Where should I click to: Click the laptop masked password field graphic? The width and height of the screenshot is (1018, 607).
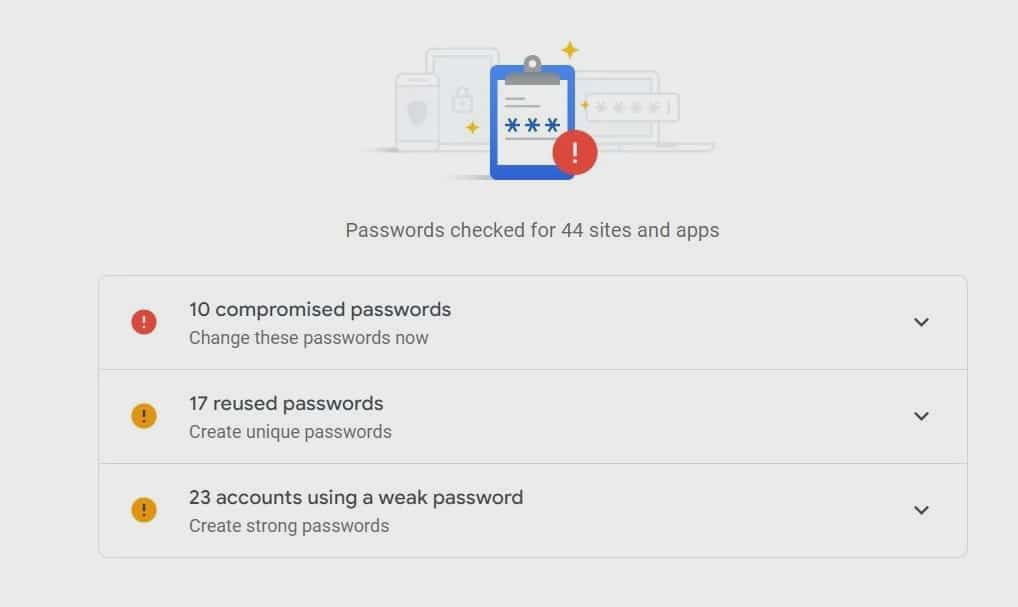633,107
